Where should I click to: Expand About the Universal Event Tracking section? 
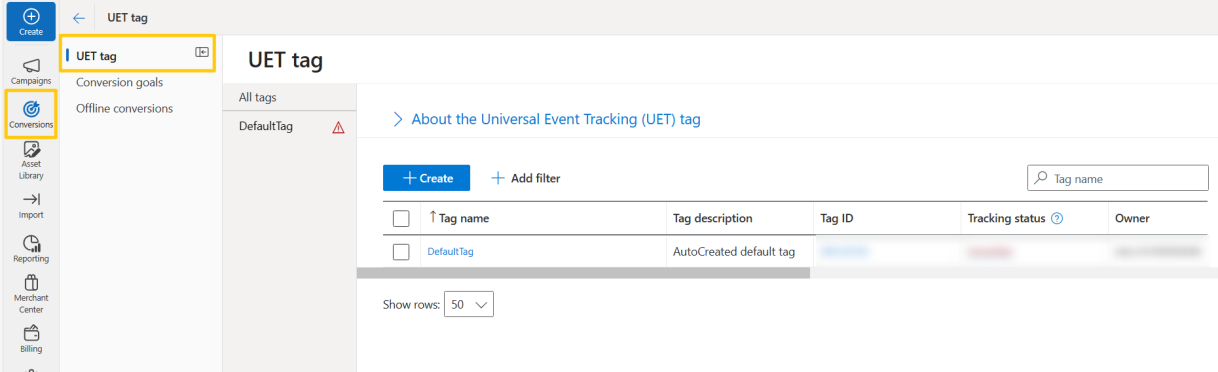546,119
